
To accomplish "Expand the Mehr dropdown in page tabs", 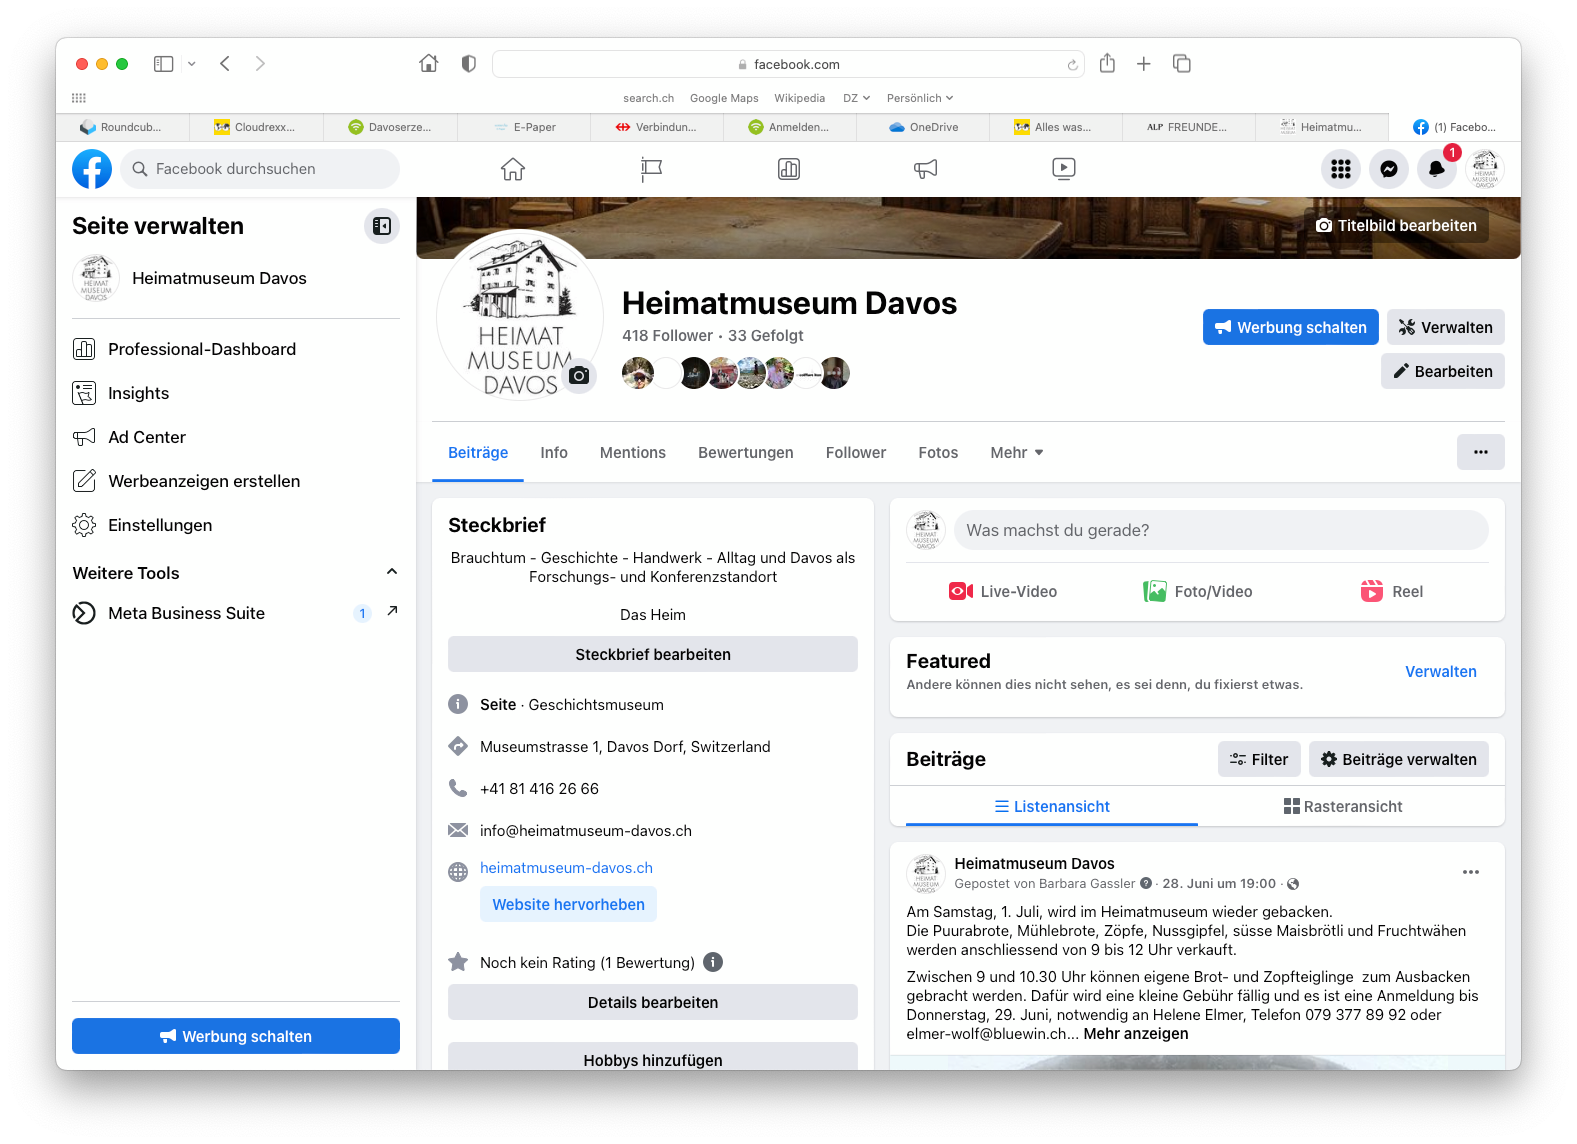I will 1016,453.
